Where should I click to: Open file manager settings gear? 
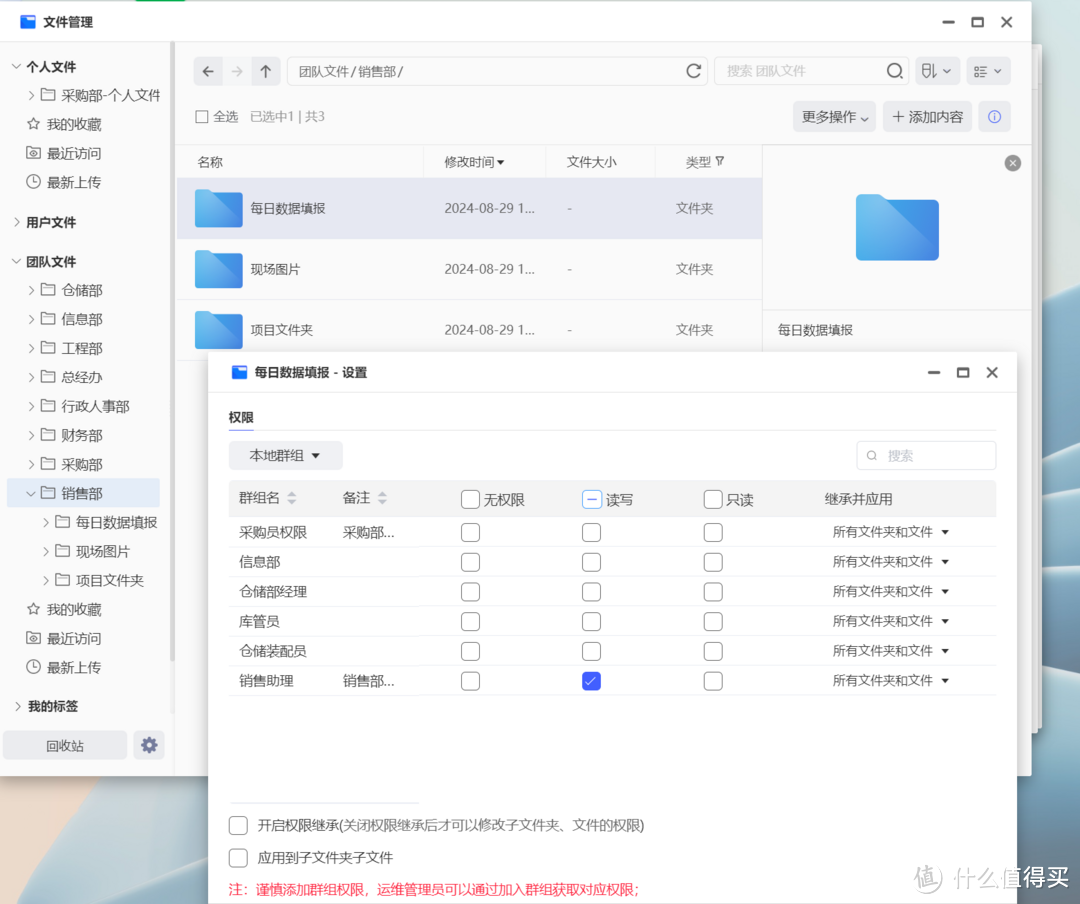tap(149, 745)
